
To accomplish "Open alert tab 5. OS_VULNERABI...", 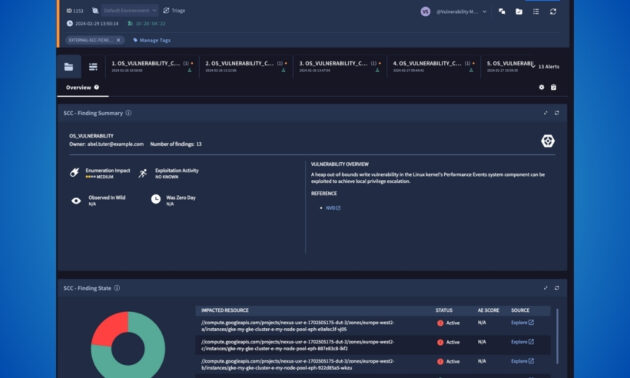I will pos(509,66).
